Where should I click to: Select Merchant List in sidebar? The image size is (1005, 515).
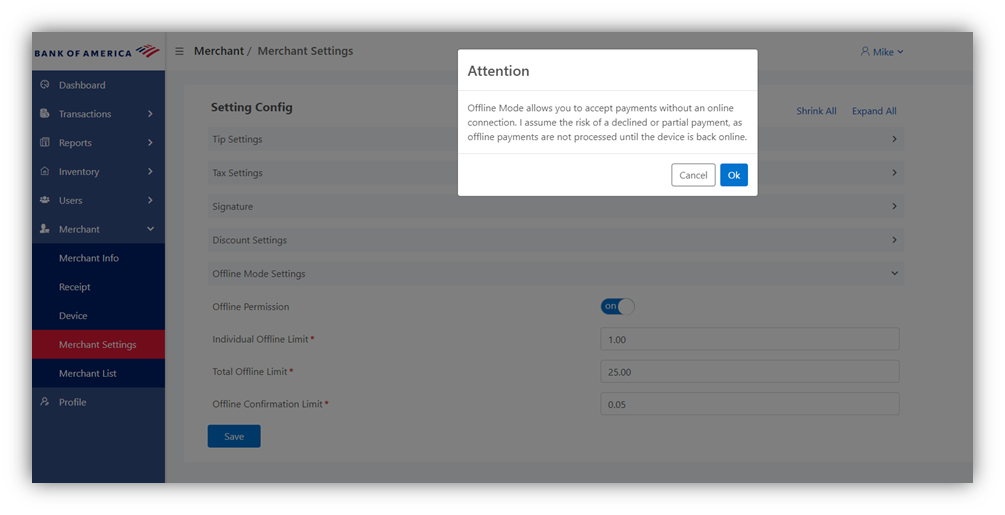(x=88, y=373)
